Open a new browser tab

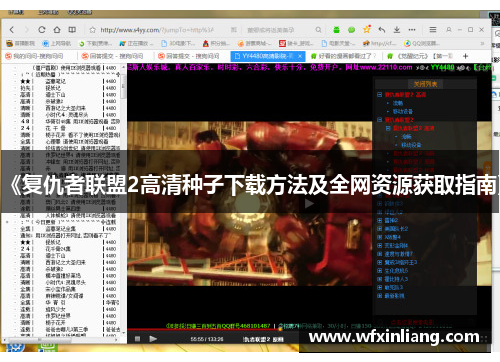tap(466, 56)
